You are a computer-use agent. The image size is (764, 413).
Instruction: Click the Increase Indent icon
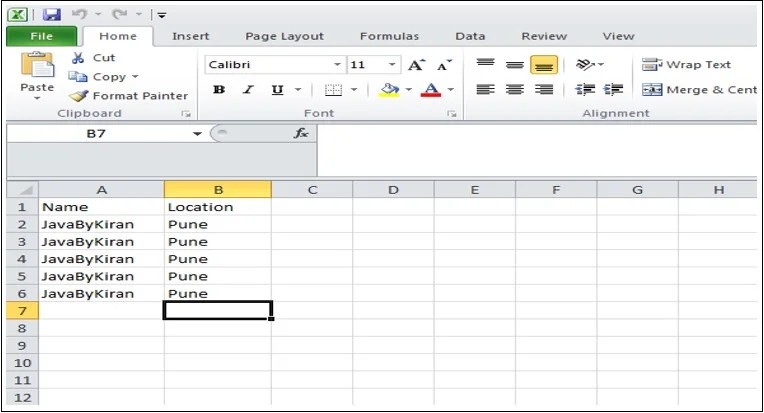click(613, 90)
